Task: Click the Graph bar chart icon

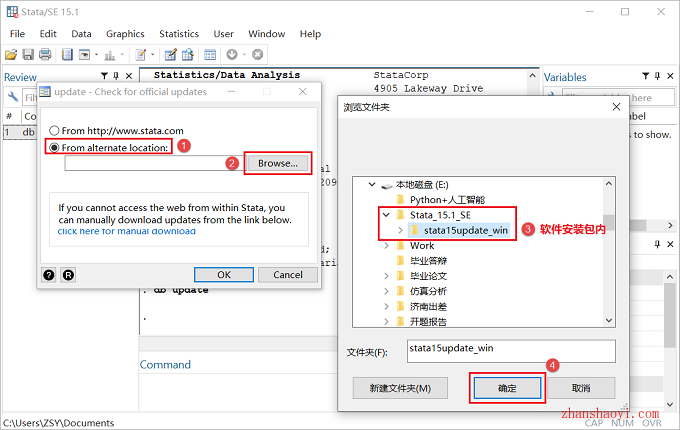Action: coord(110,55)
